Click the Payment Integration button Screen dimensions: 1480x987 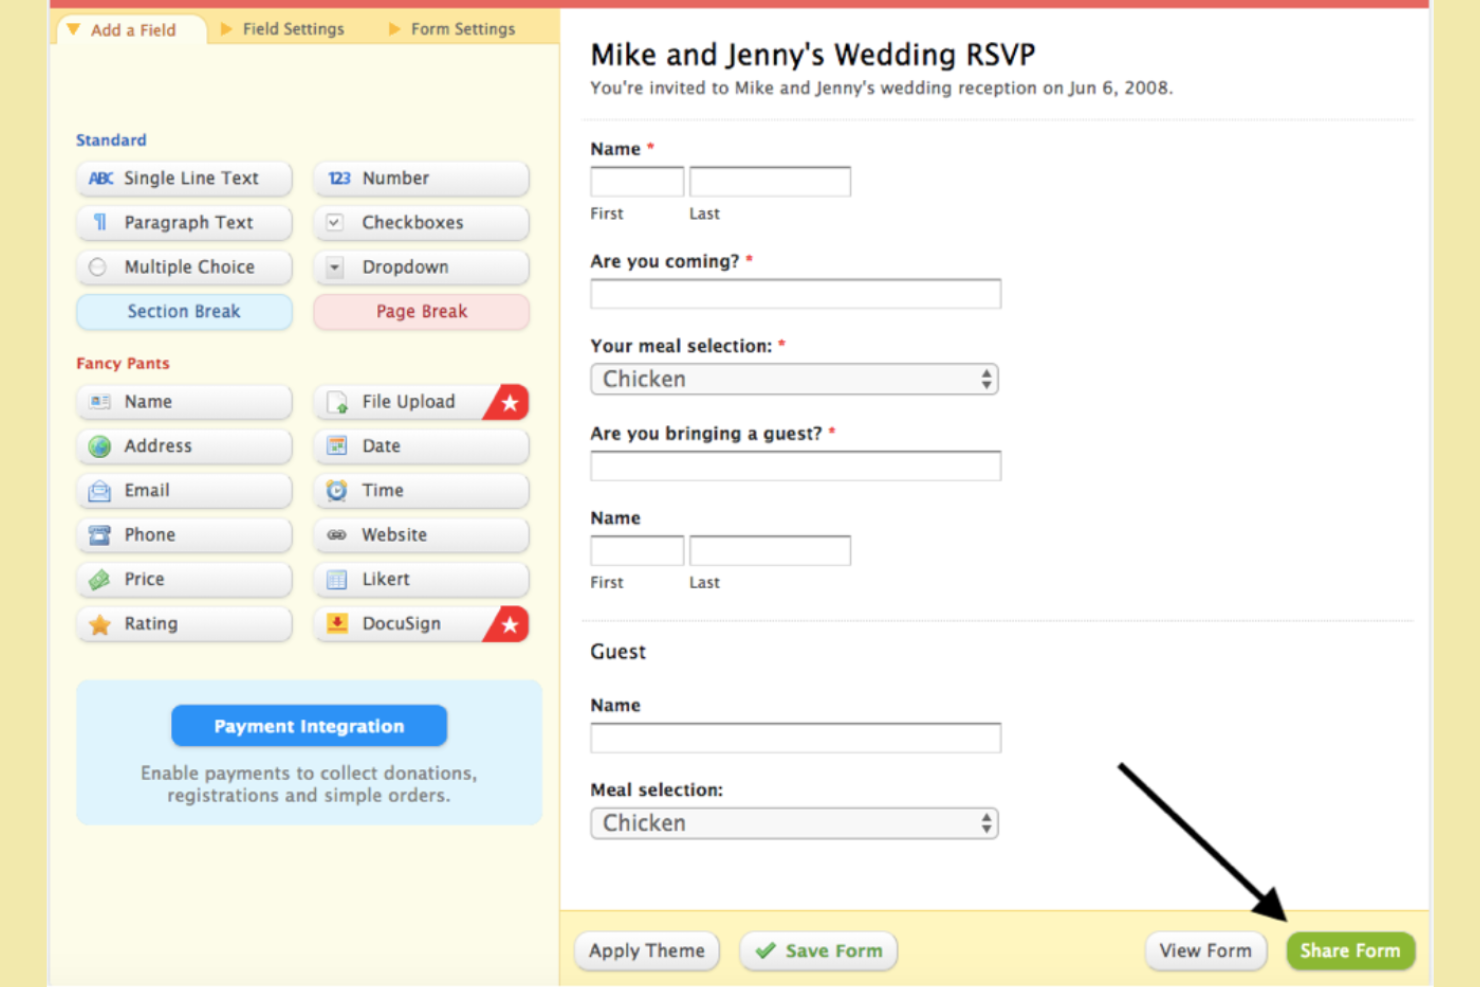[x=309, y=726]
